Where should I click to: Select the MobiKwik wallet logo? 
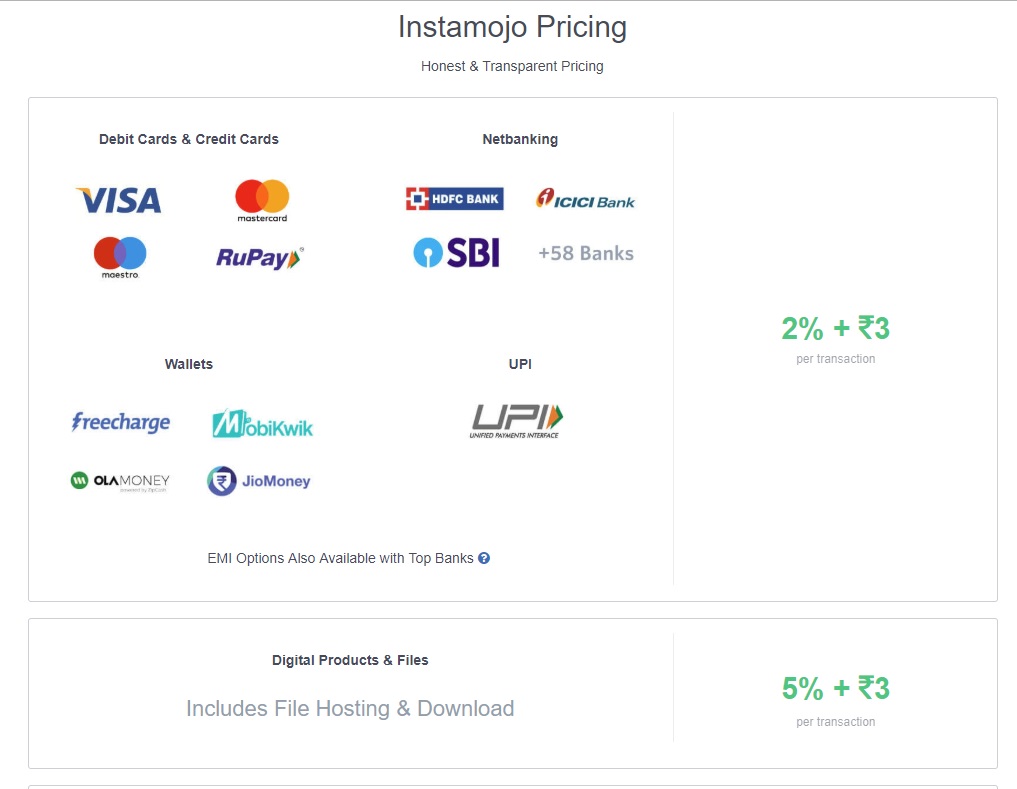pyautogui.click(x=263, y=424)
